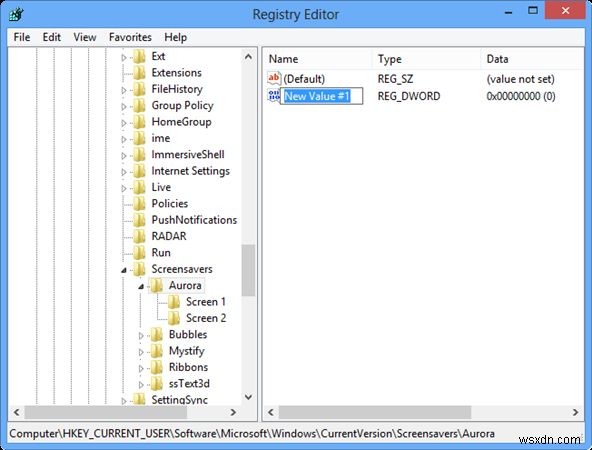Screen dimensions: 592x450
Task: Click the PushNotifications folder icon
Action: 139,220
